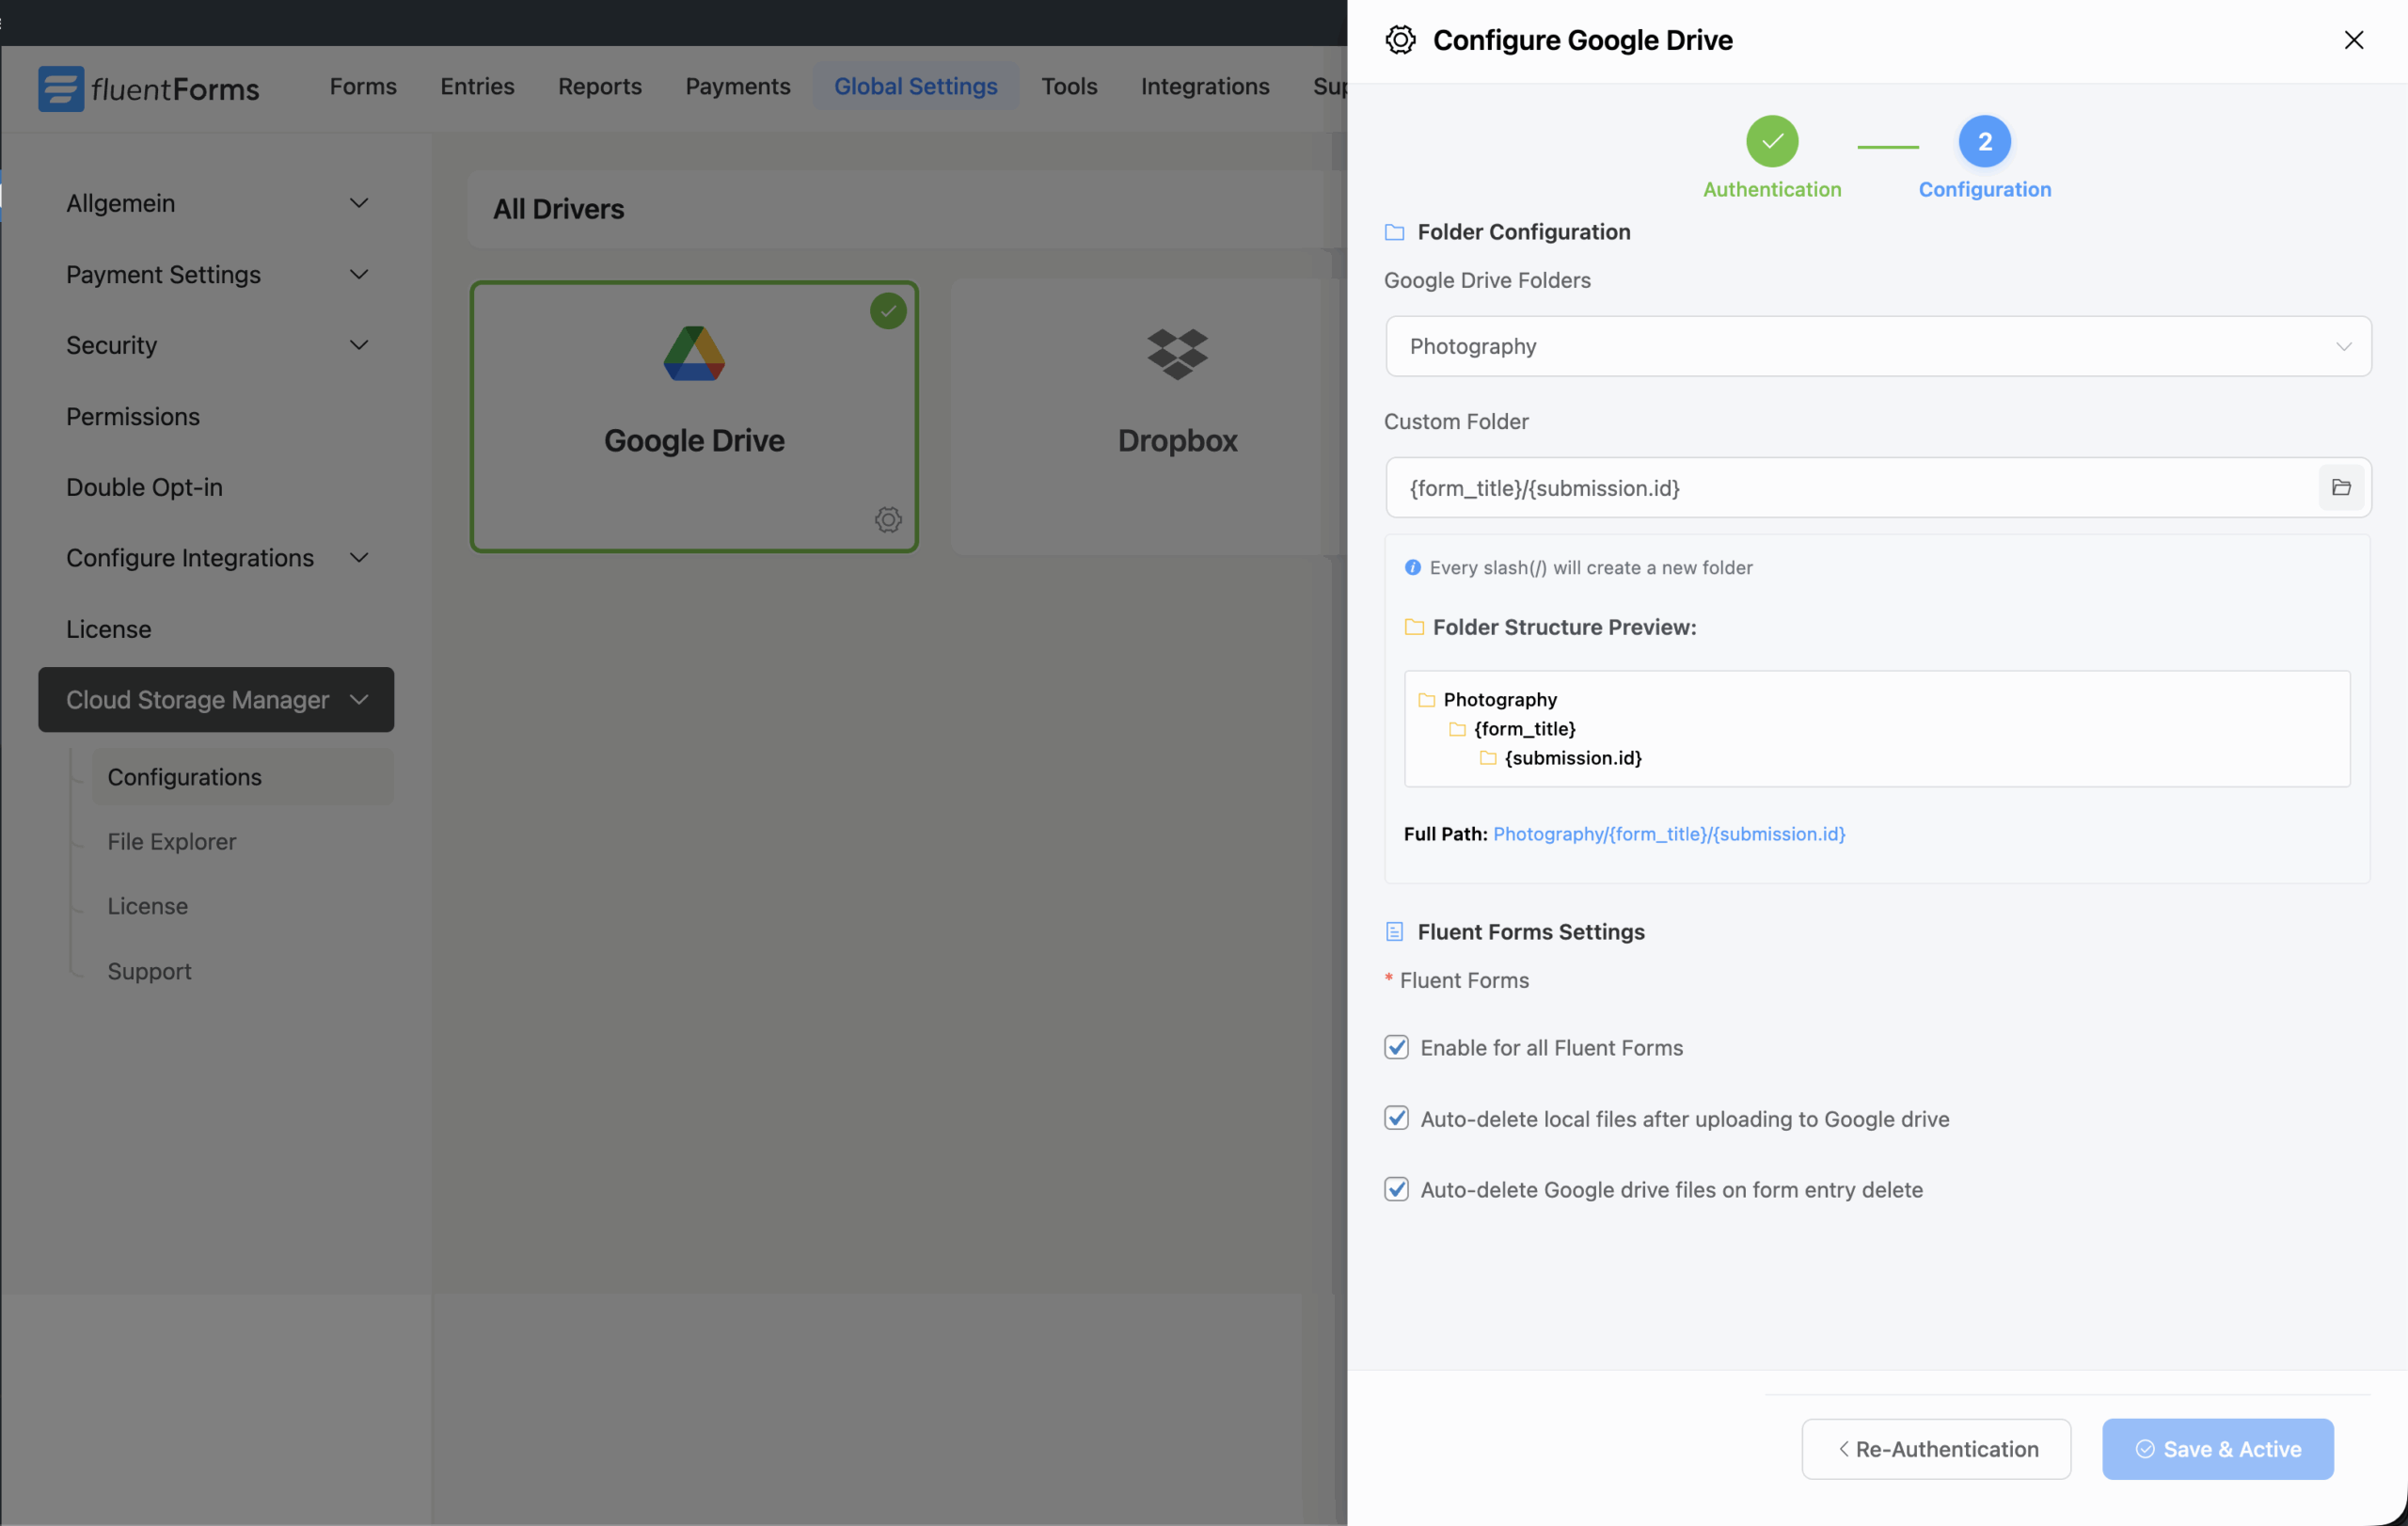Click the Dropbox logo icon
The image size is (2408, 1526).
coord(1177,353)
